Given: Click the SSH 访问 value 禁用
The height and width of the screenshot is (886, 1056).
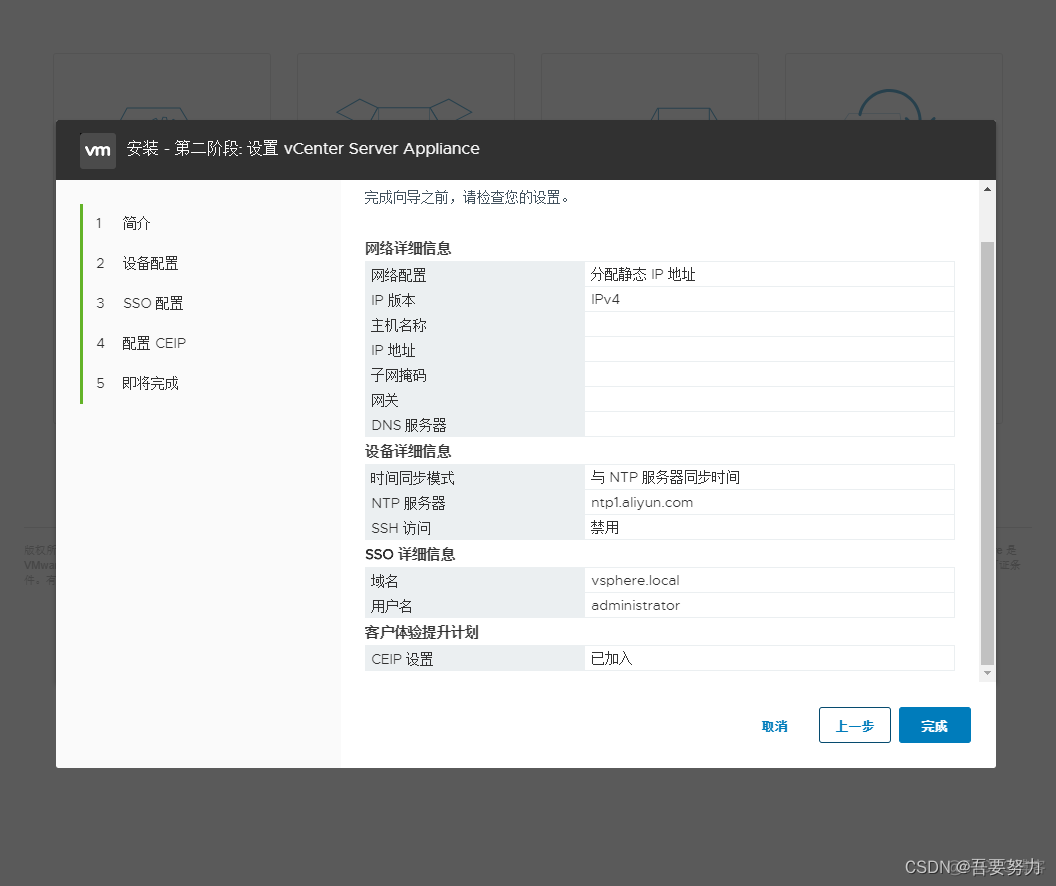Looking at the screenshot, I should pyautogui.click(x=605, y=527).
